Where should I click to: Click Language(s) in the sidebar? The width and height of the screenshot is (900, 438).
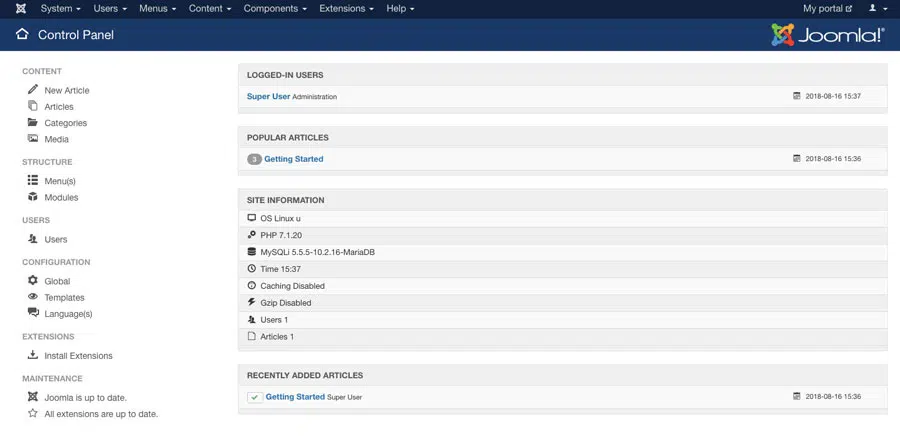68,314
